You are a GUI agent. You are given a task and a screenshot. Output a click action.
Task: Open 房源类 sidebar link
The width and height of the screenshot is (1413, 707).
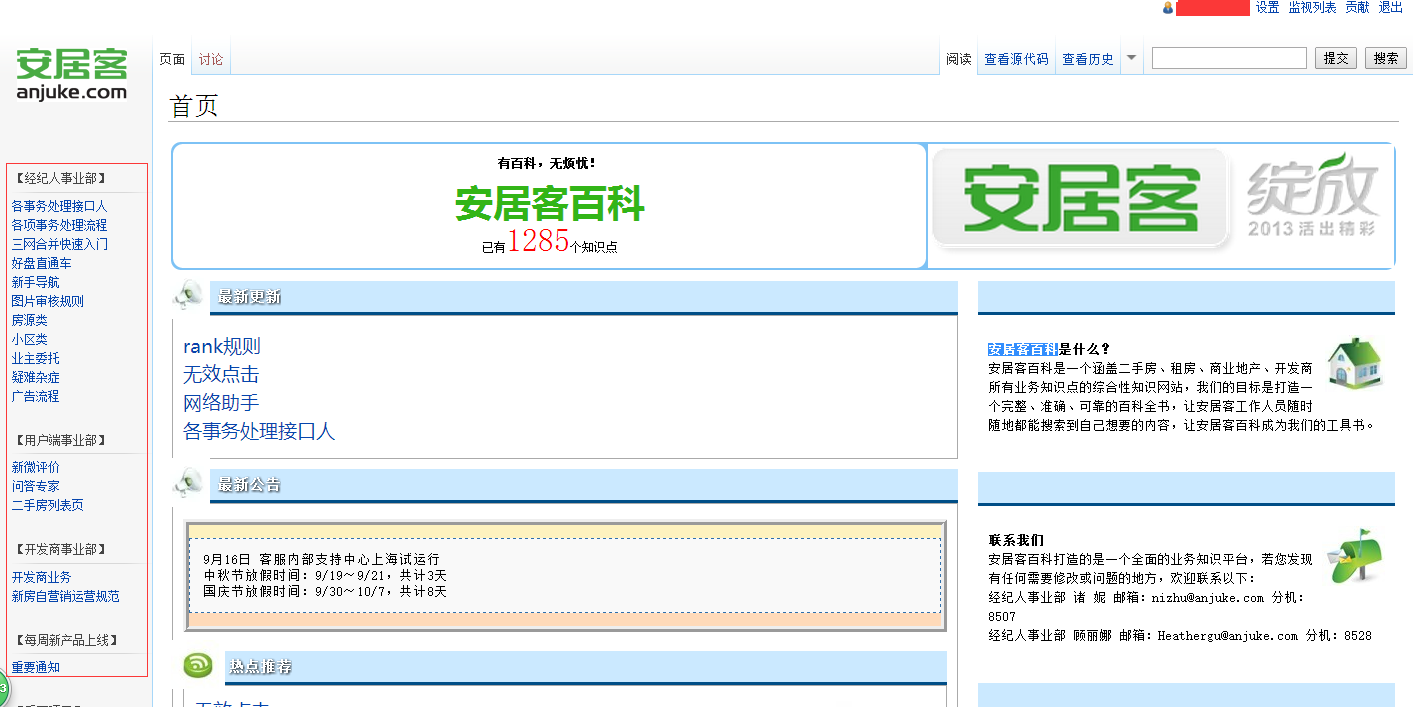click(x=29, y=320)
